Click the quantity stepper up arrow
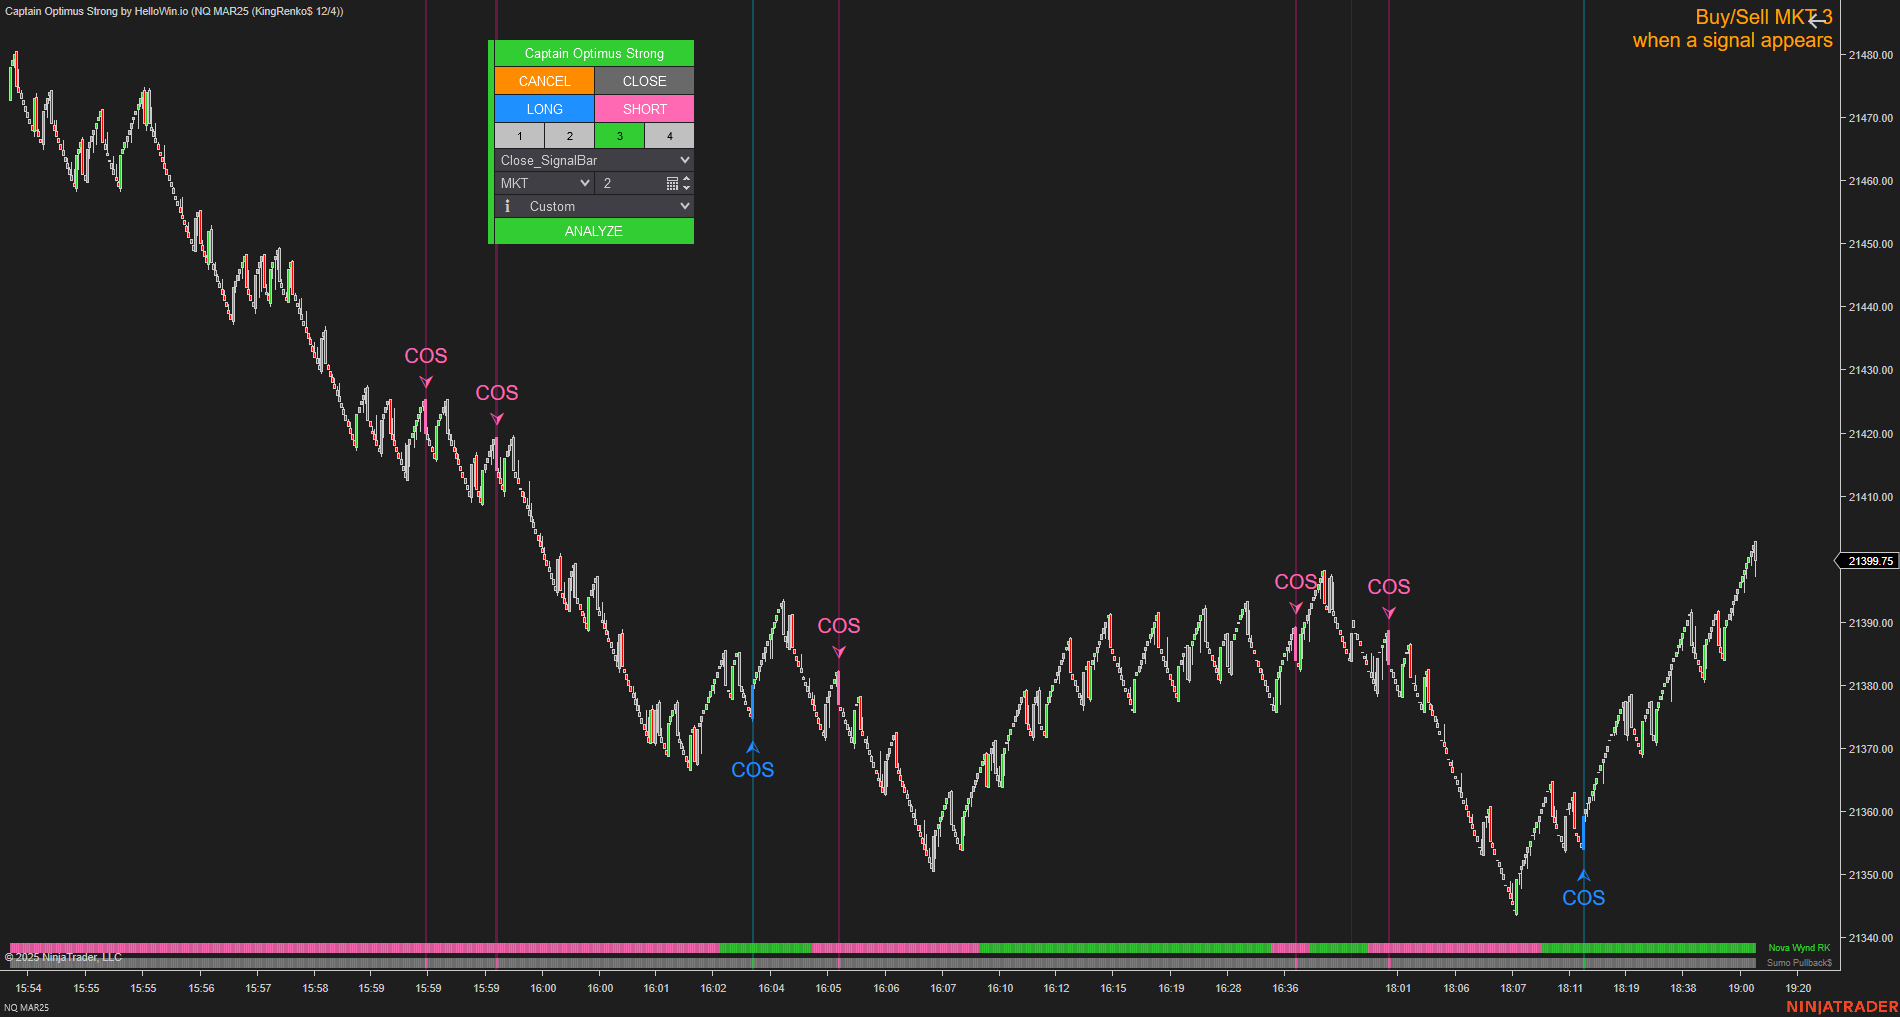The width and height of the screenshot is (1900, 1017). tap(686, 178)
